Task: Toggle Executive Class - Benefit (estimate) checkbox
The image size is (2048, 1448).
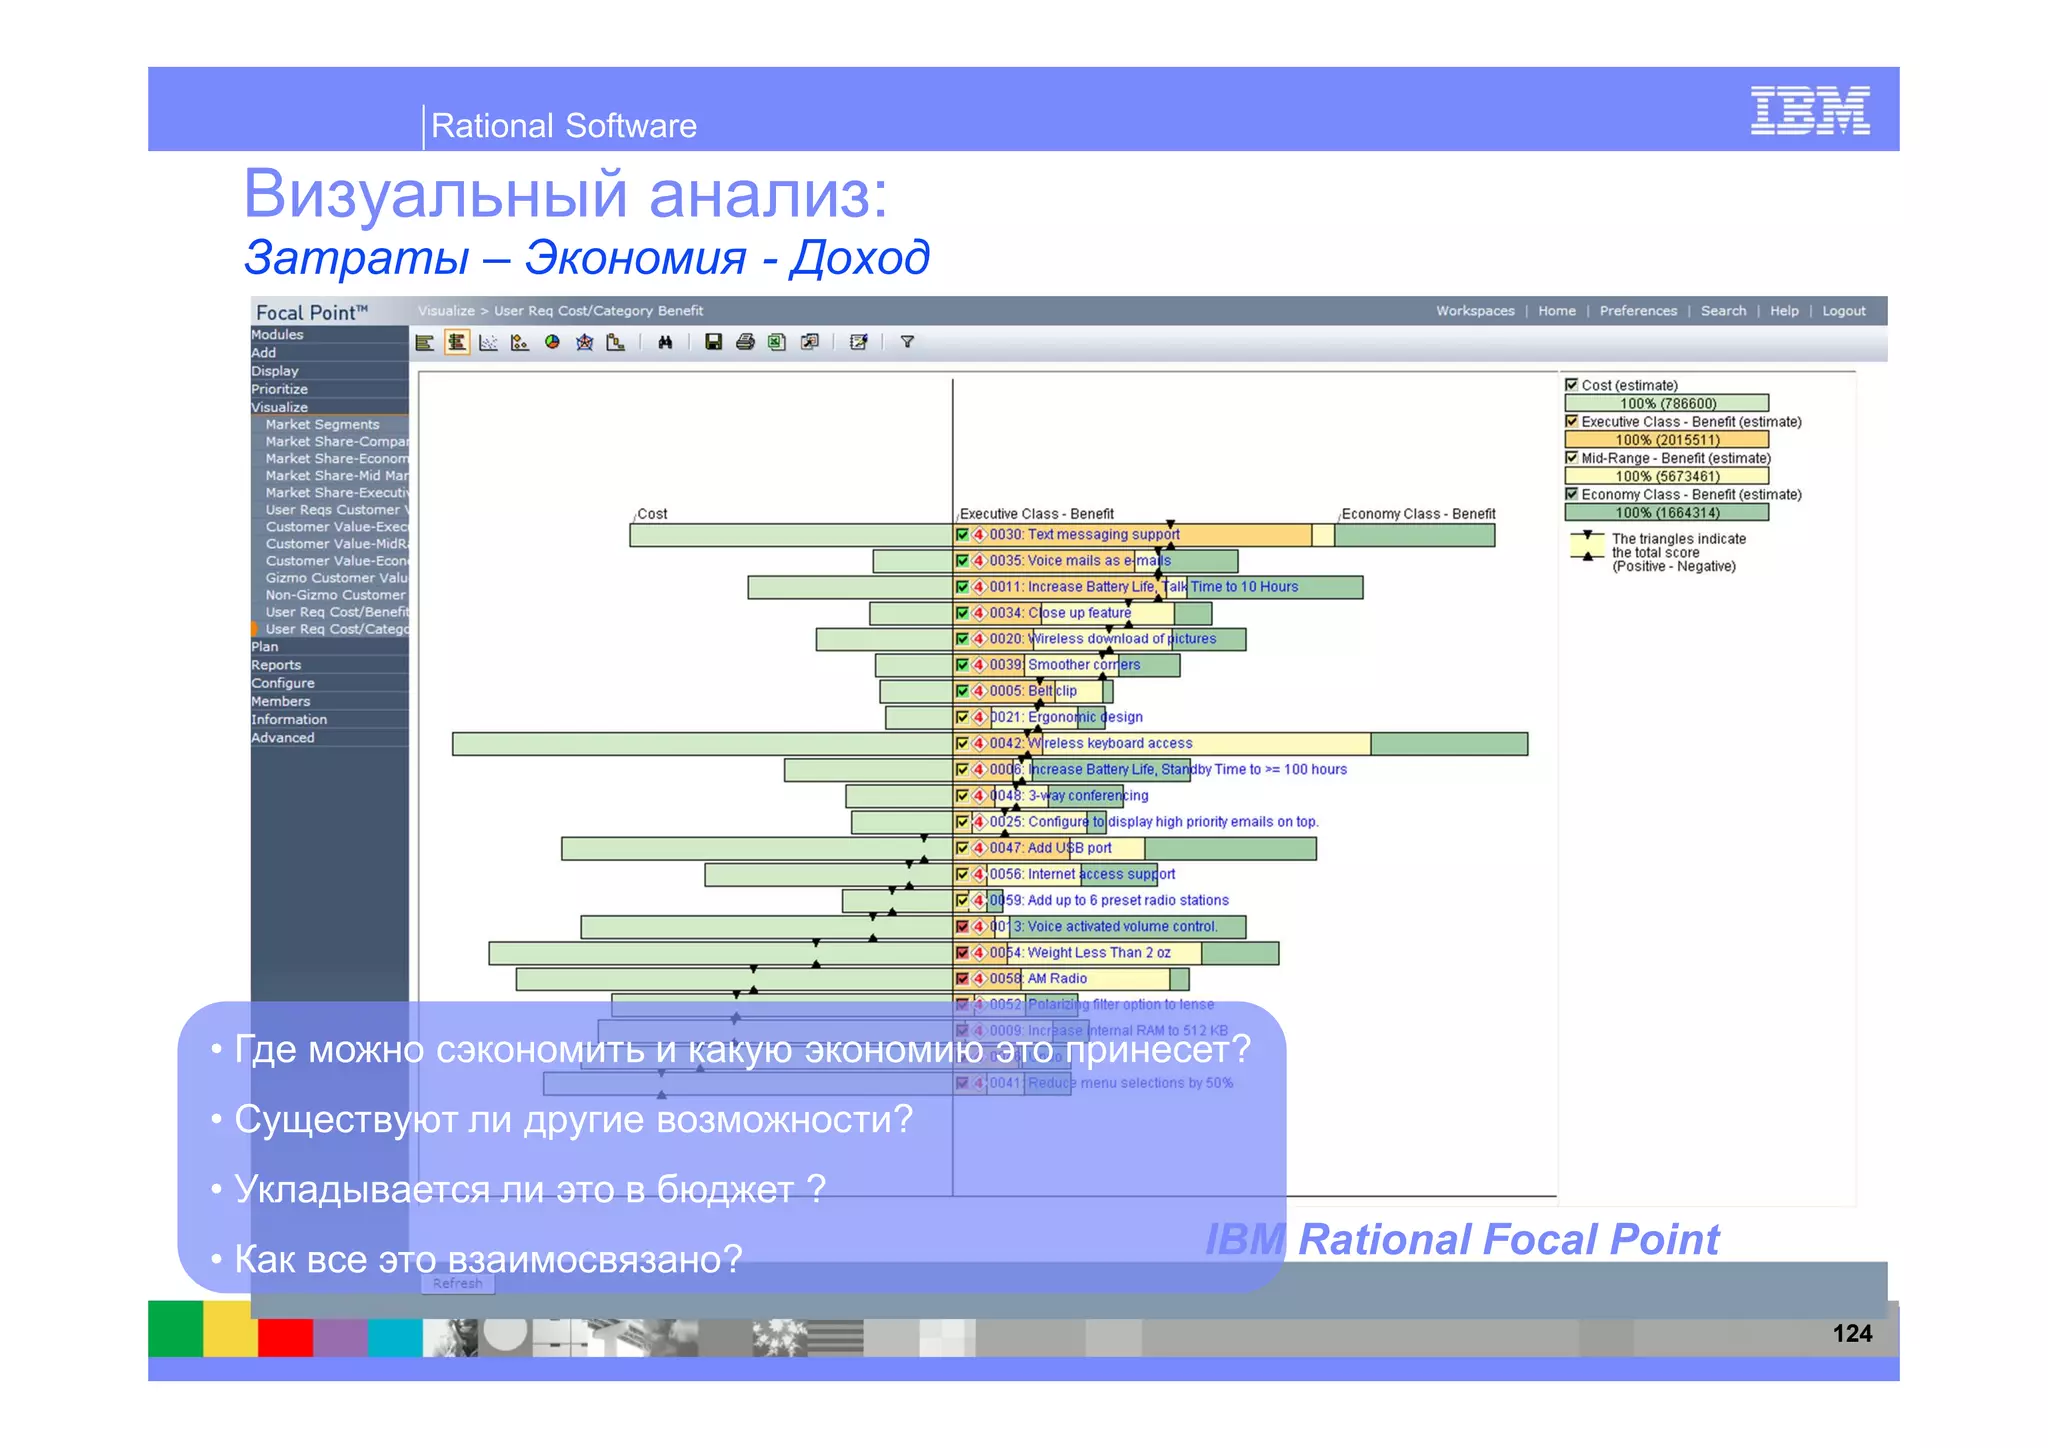Action: pyautogui.click(x=1572, y=422)
